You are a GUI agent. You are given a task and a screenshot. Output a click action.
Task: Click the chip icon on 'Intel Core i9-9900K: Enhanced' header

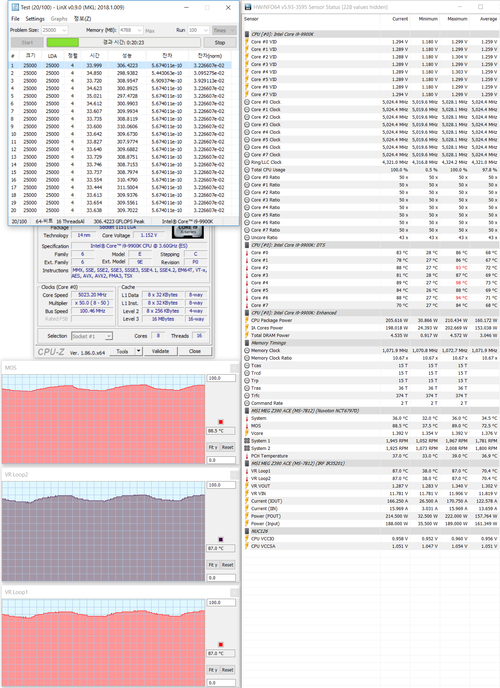247,313
